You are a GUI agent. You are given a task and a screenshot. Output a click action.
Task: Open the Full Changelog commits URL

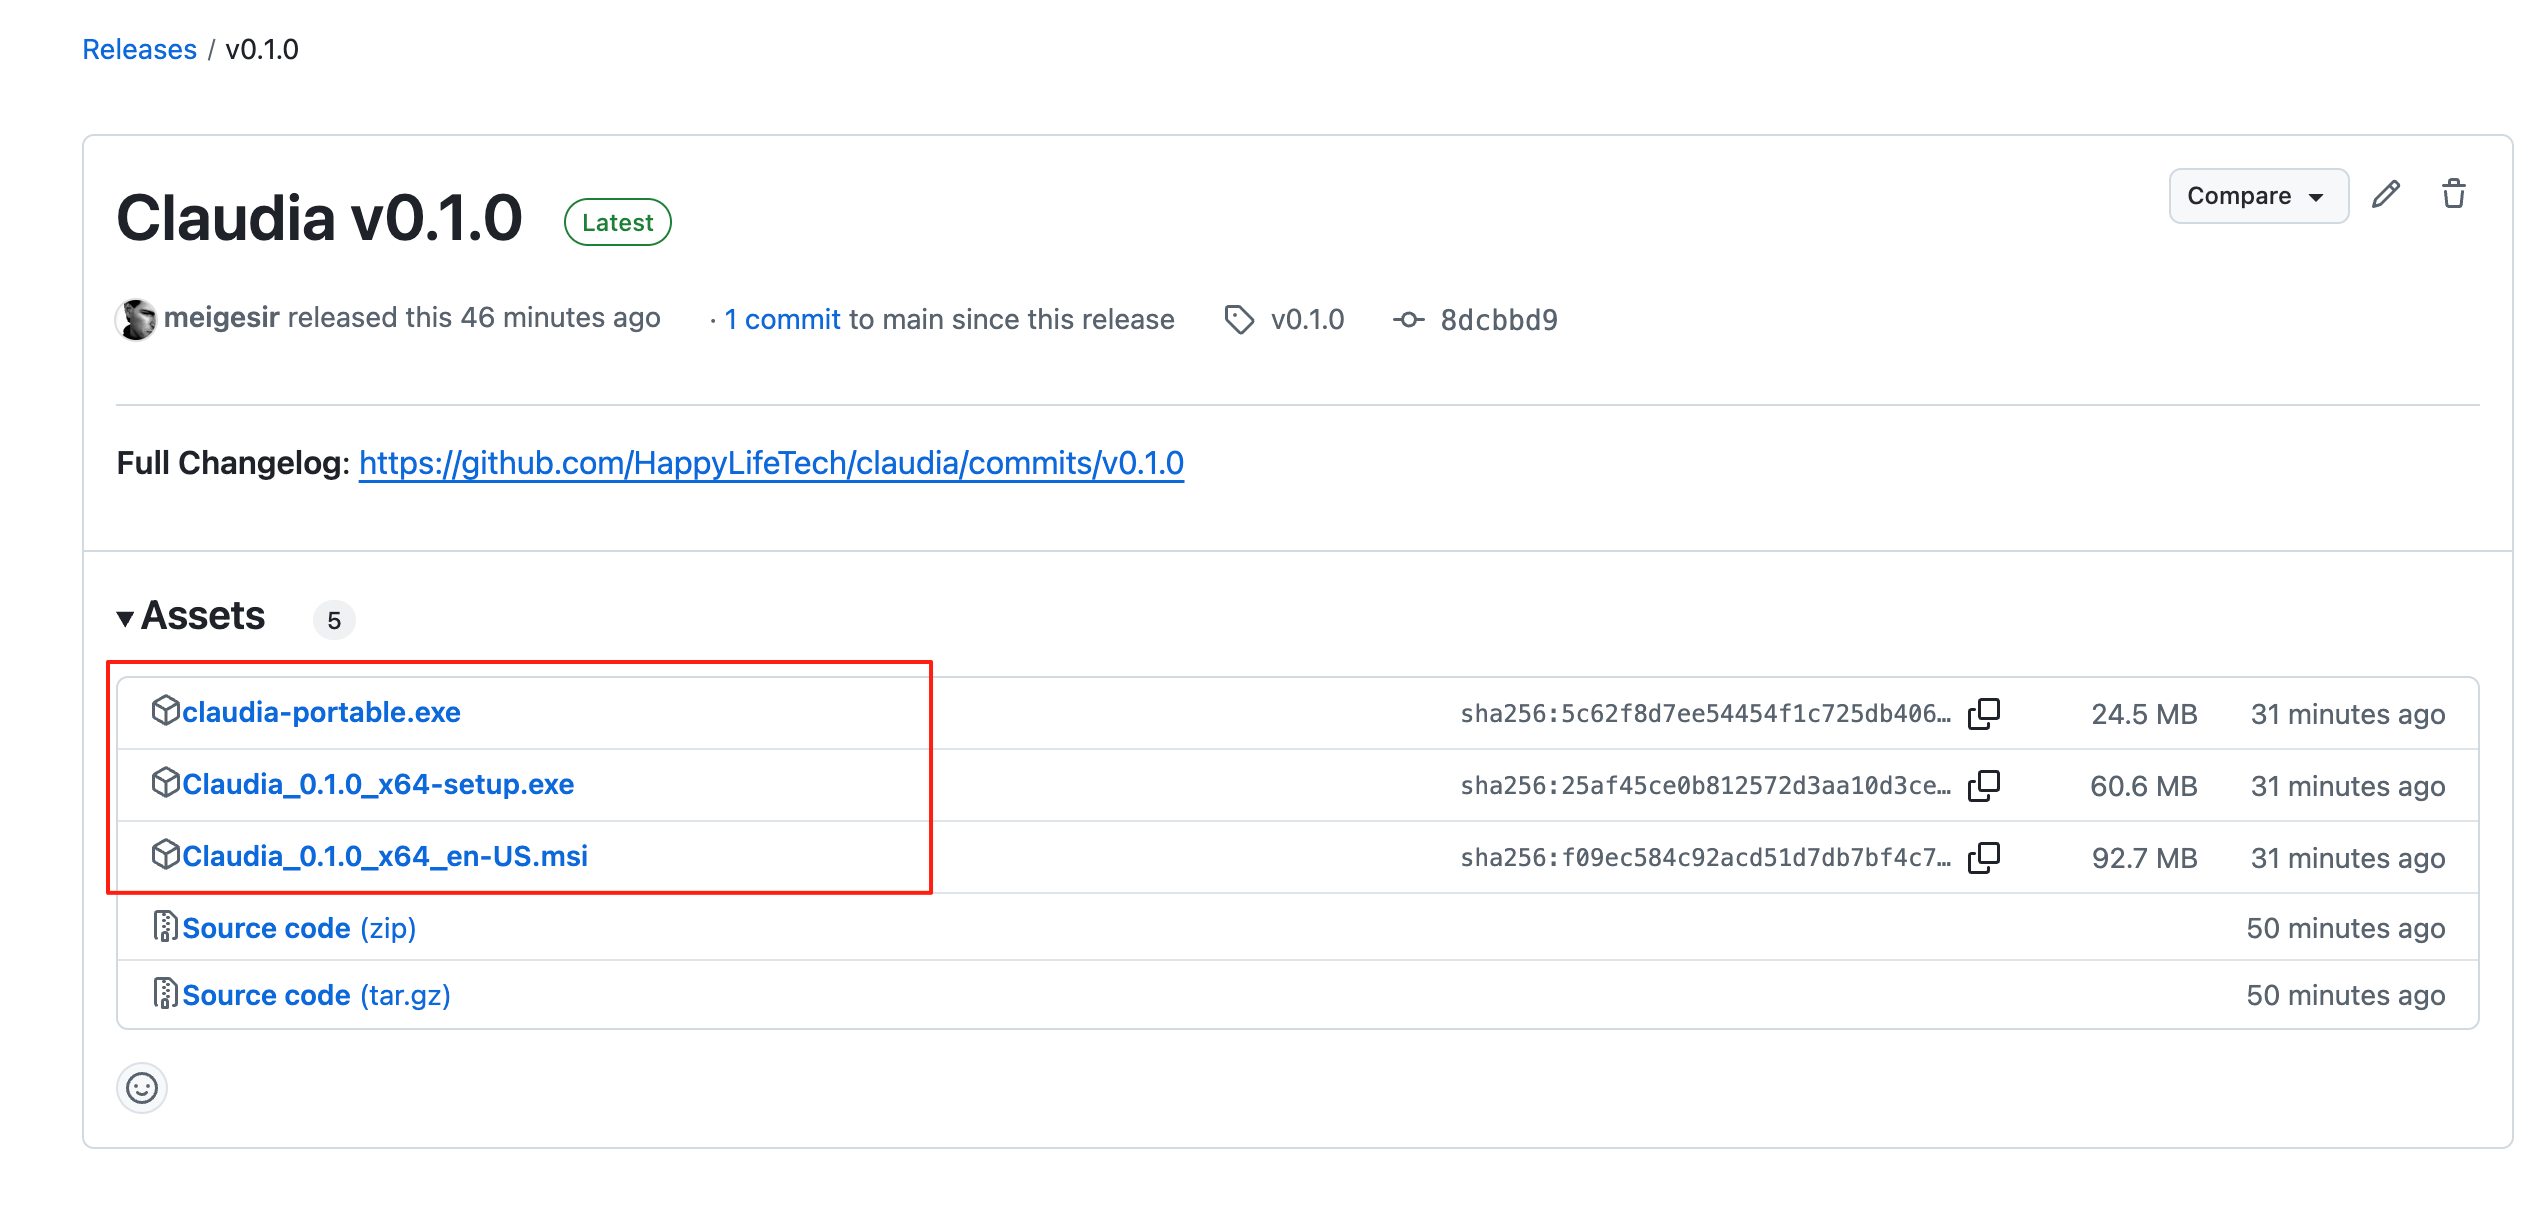pos(770,463)
